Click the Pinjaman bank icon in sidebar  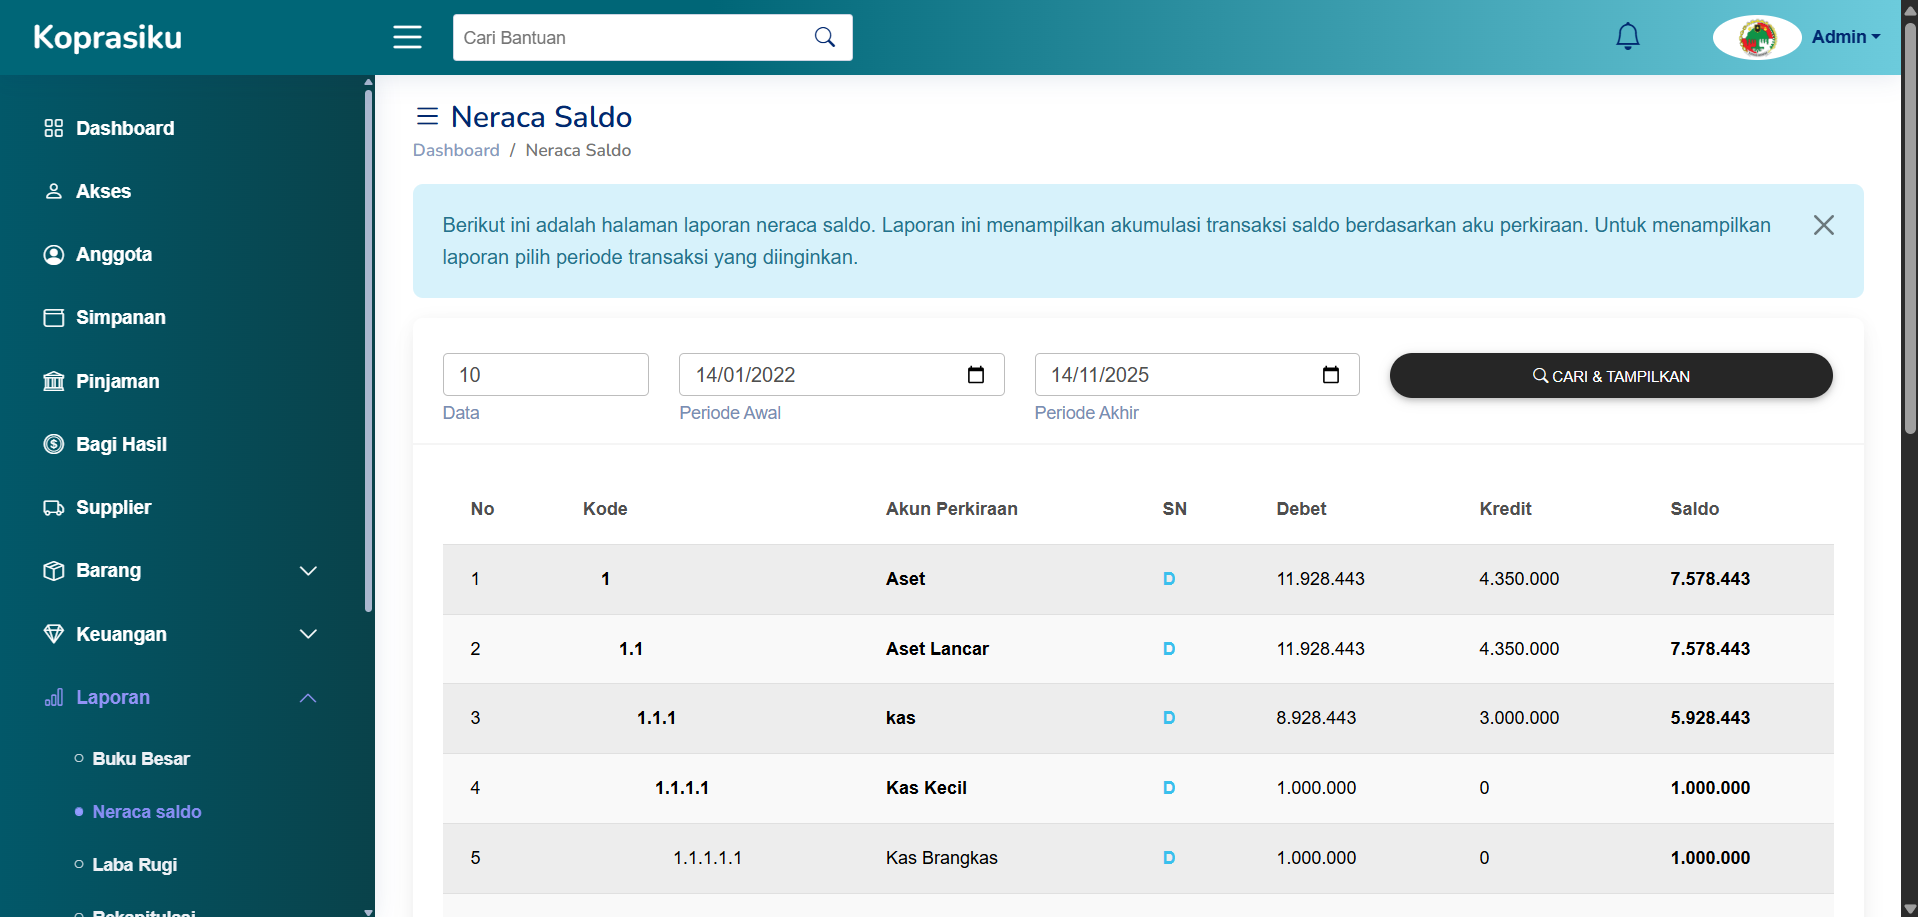point(54,381)
